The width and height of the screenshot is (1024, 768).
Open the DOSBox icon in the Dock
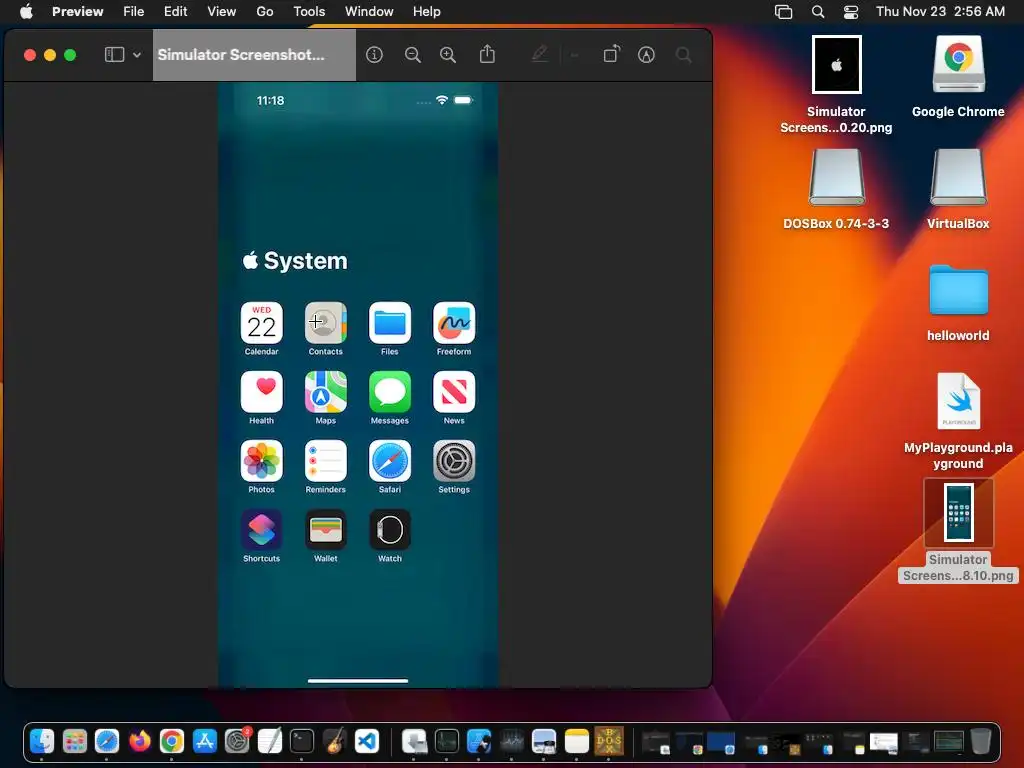[609, 741]
